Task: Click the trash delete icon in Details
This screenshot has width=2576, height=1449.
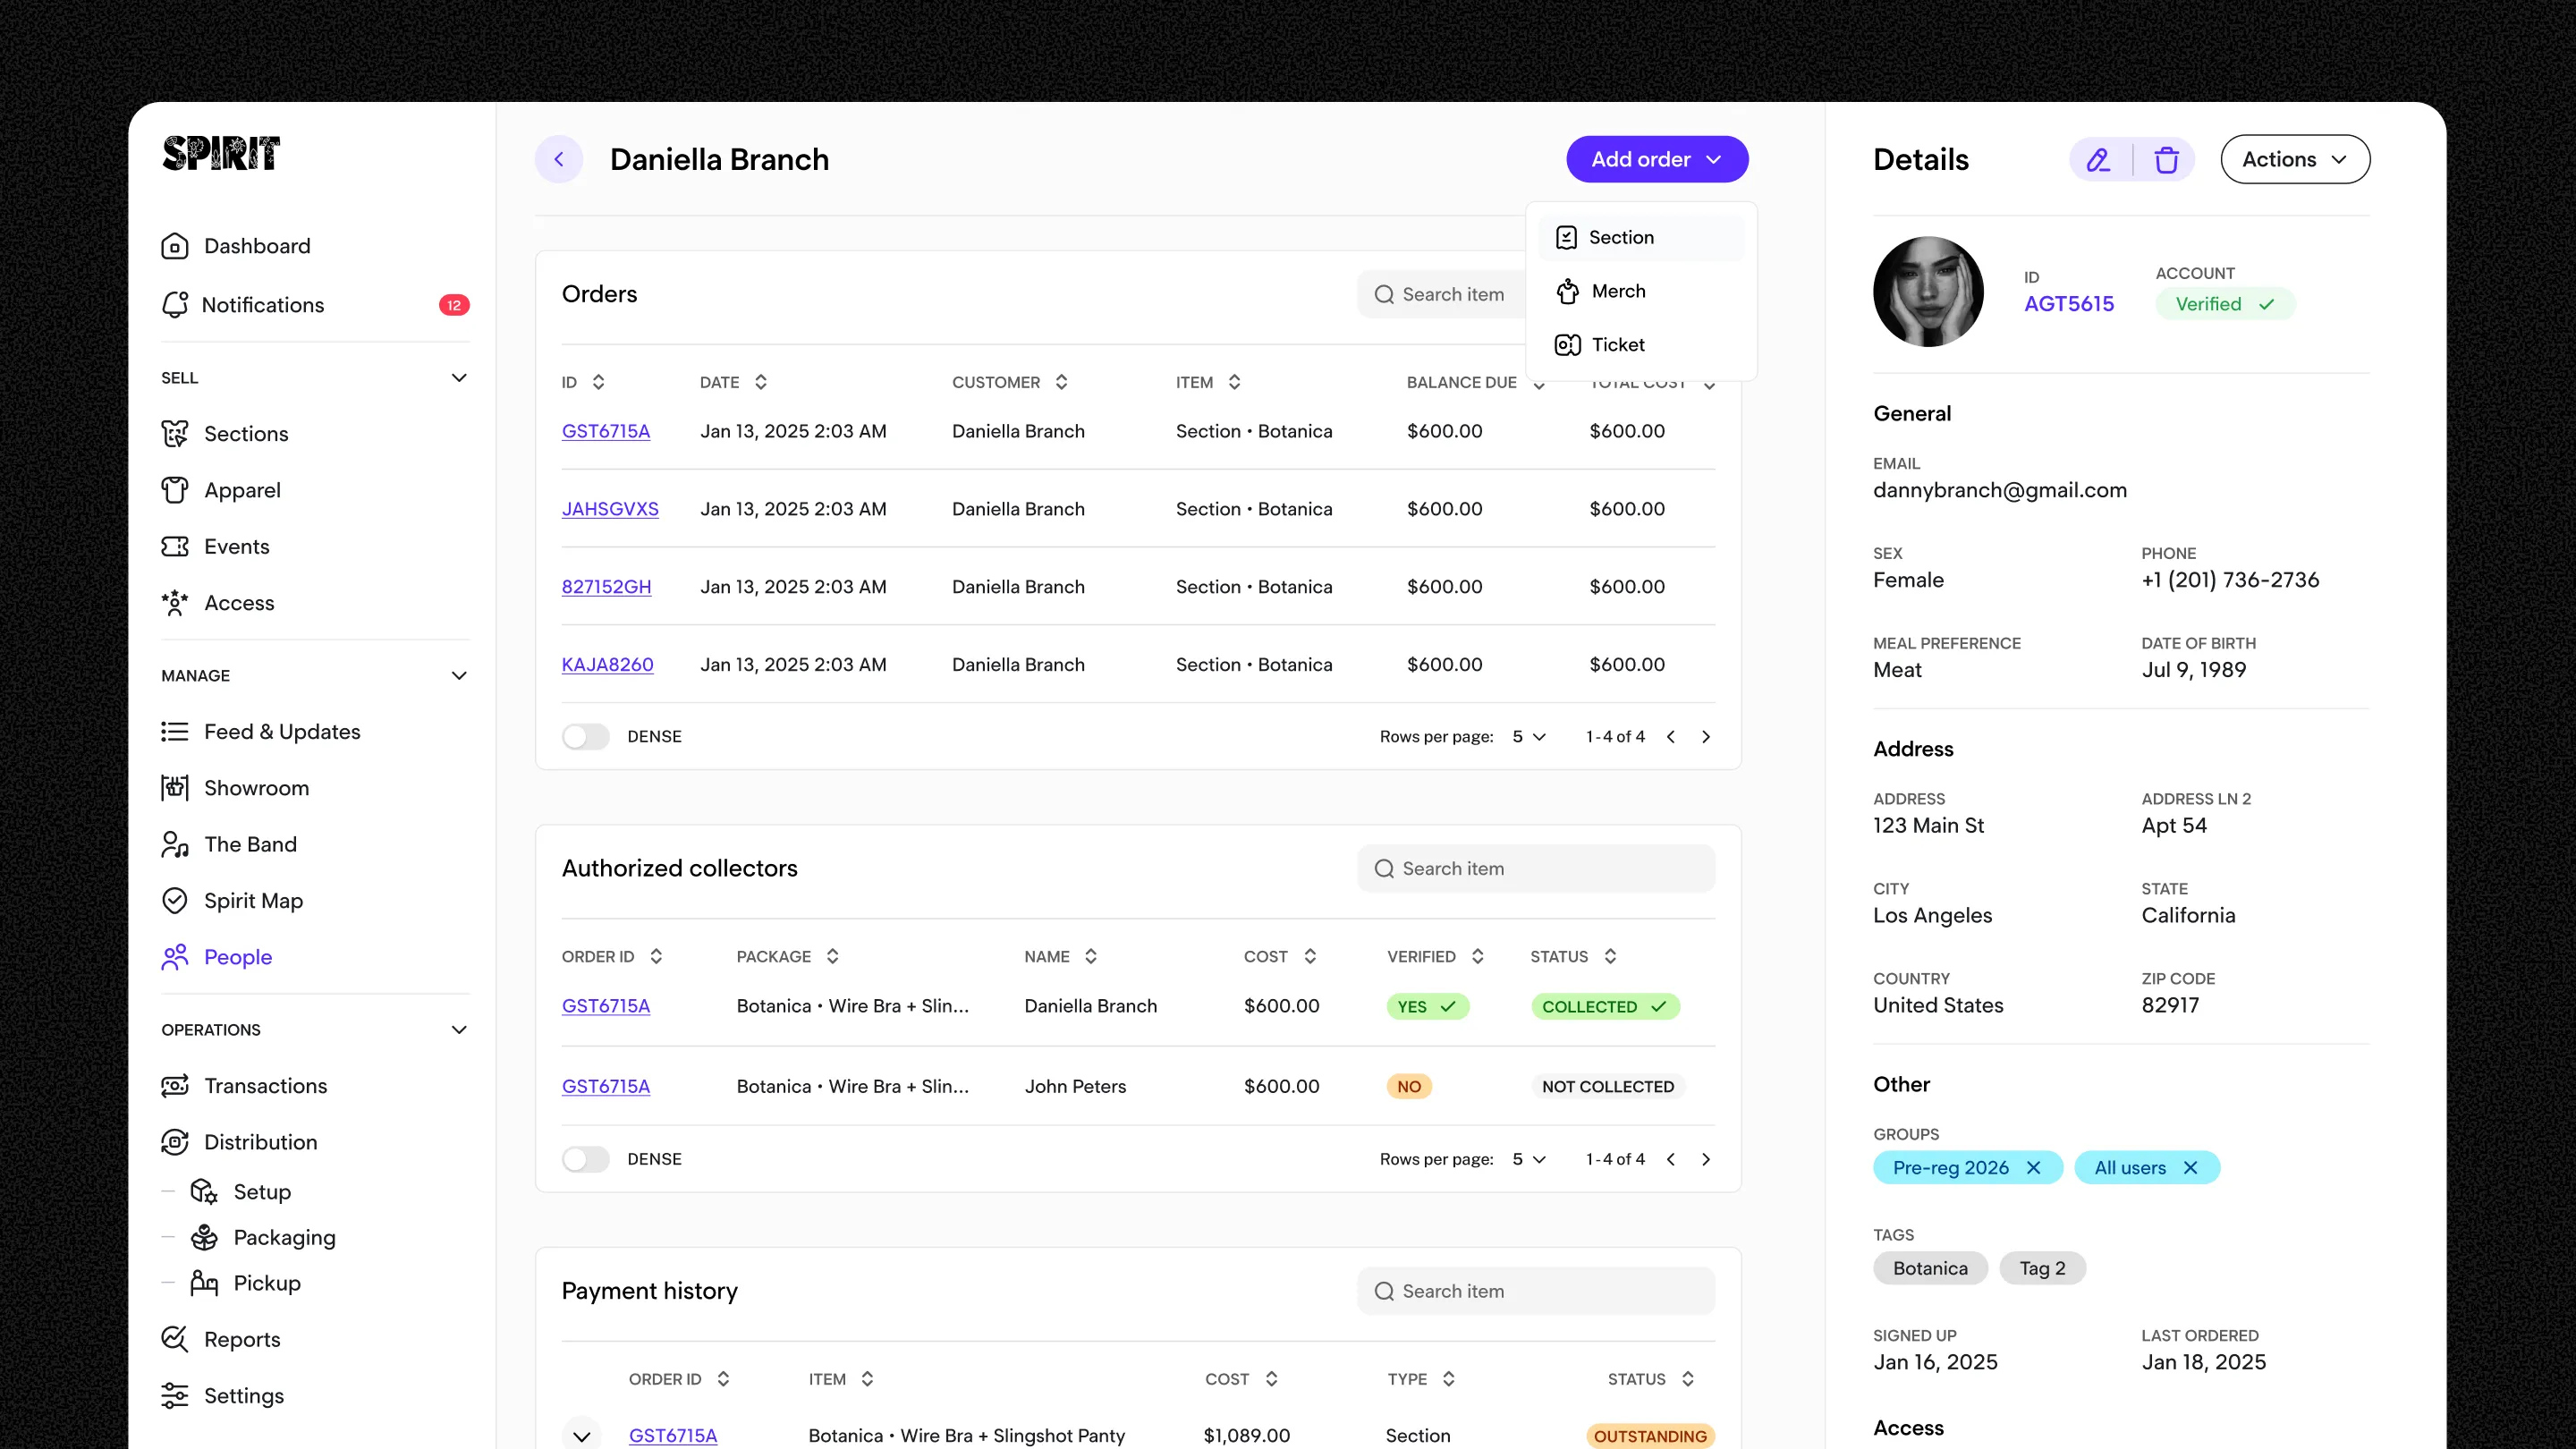Action: pos(2166,160)
